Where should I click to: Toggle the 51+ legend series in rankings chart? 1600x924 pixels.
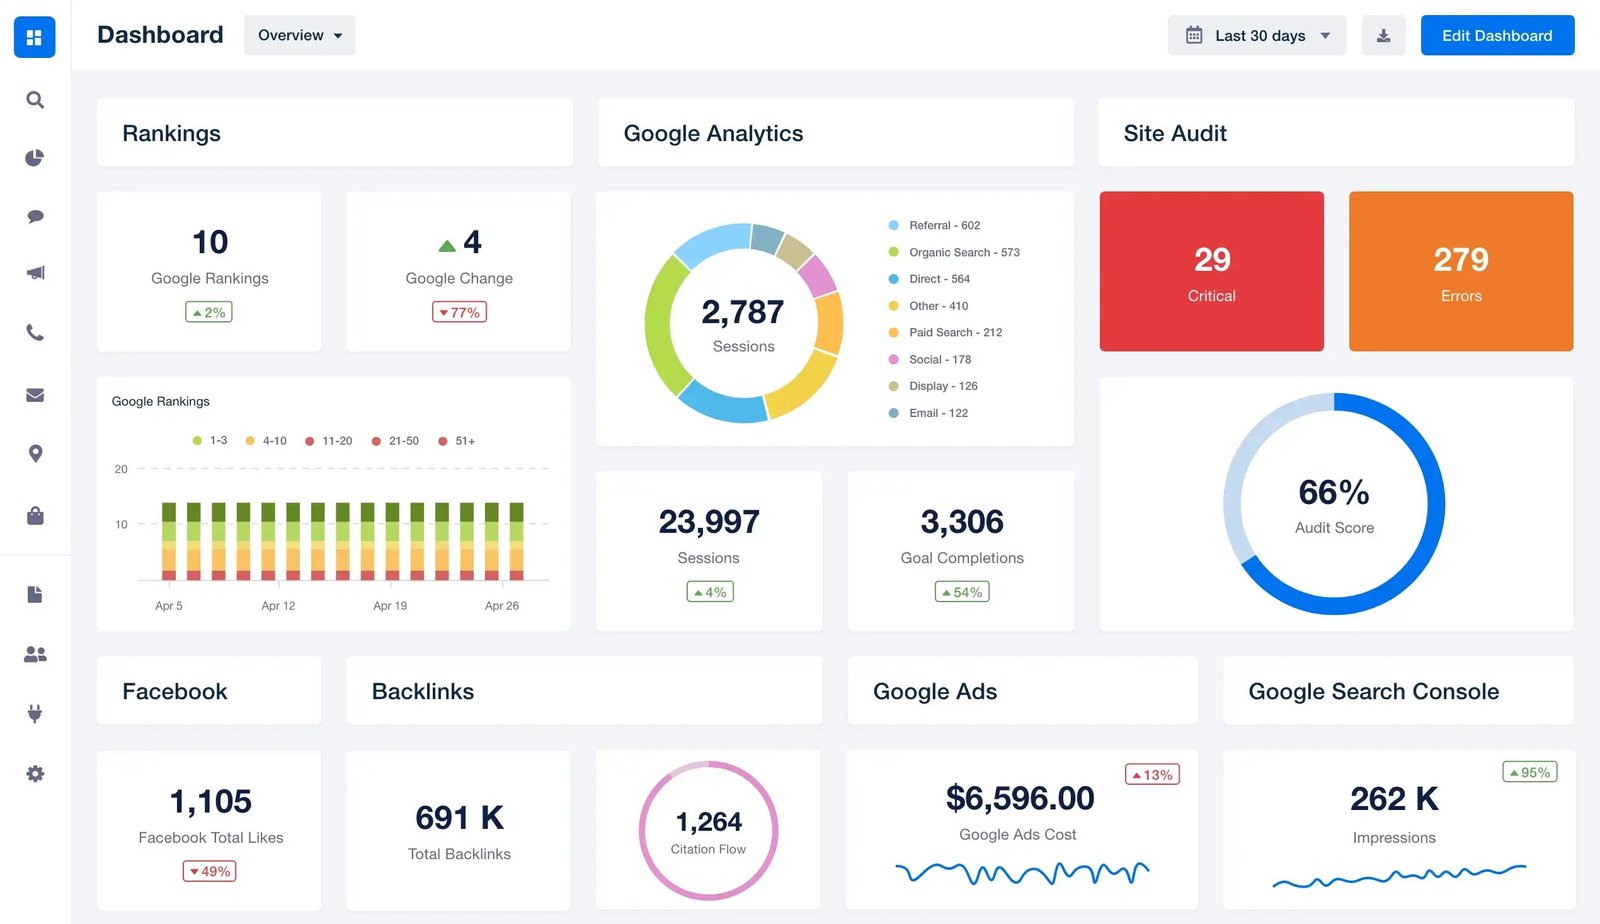click(457, 441)
